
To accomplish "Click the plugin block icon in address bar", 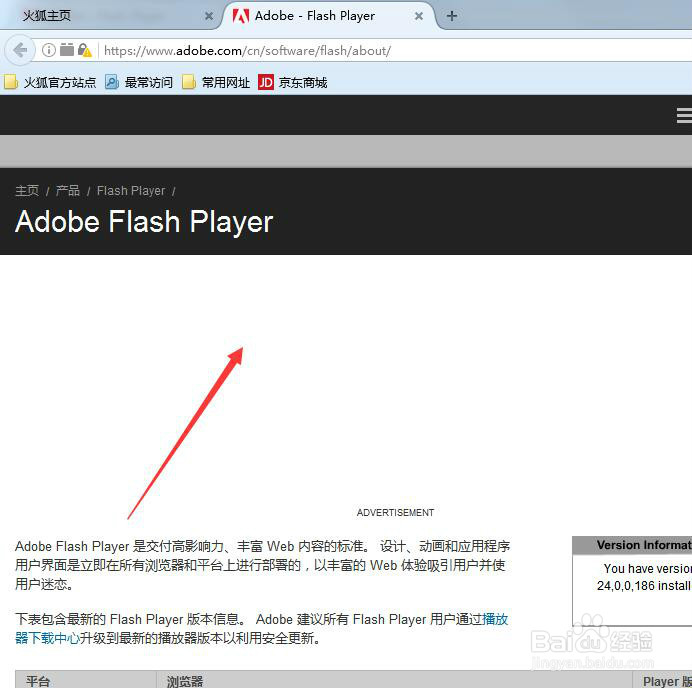I will (x=67, y=50).
